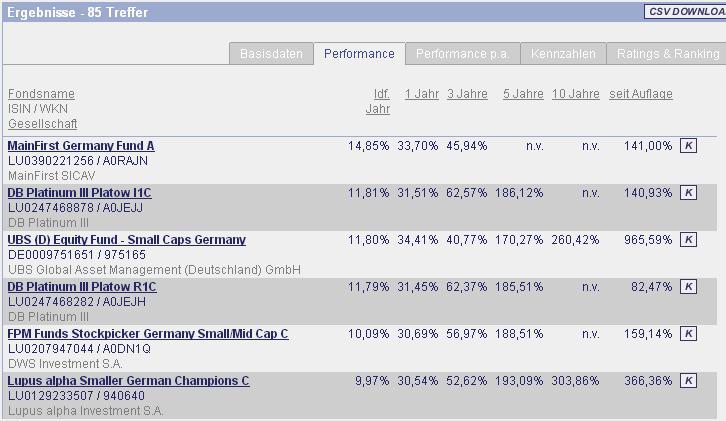
Task: Click K icon for UBS Equity Fund Small Caps
Action: click(688, 240)
